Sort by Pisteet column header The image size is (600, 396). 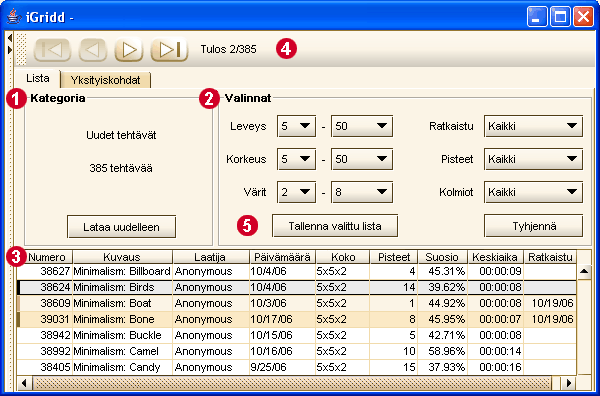[x=394, y=257]
